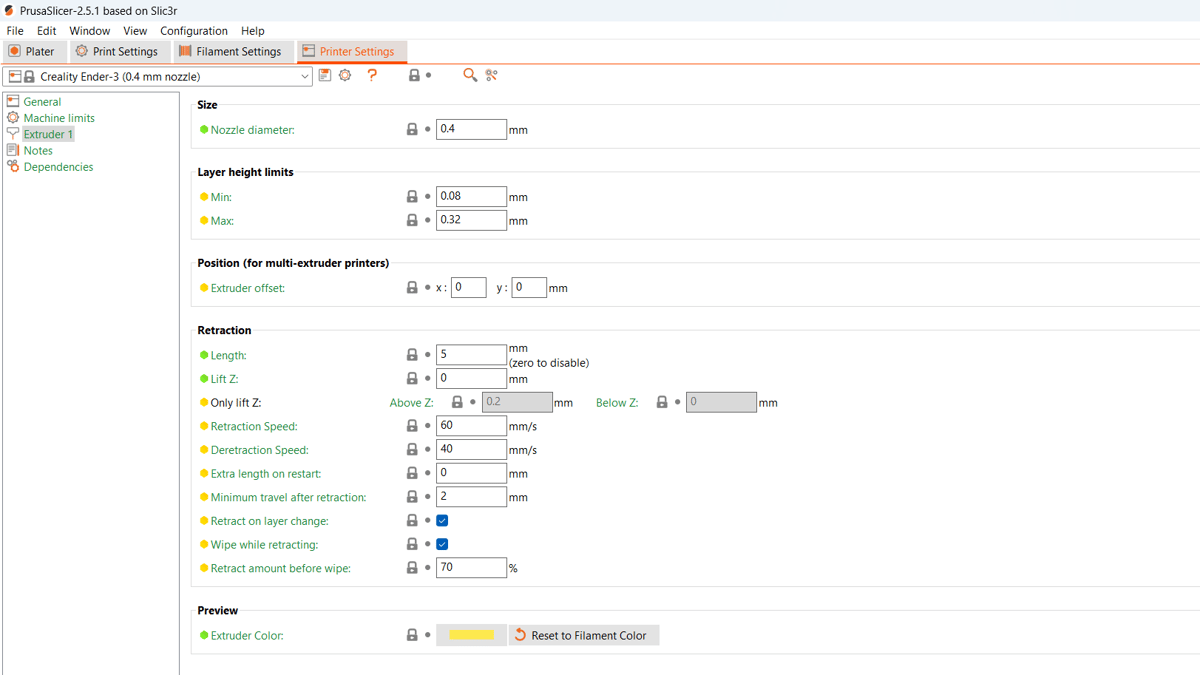Click Reset to Filament Color button
Viewport: 1200px width, 675px height.
point(584,636)
